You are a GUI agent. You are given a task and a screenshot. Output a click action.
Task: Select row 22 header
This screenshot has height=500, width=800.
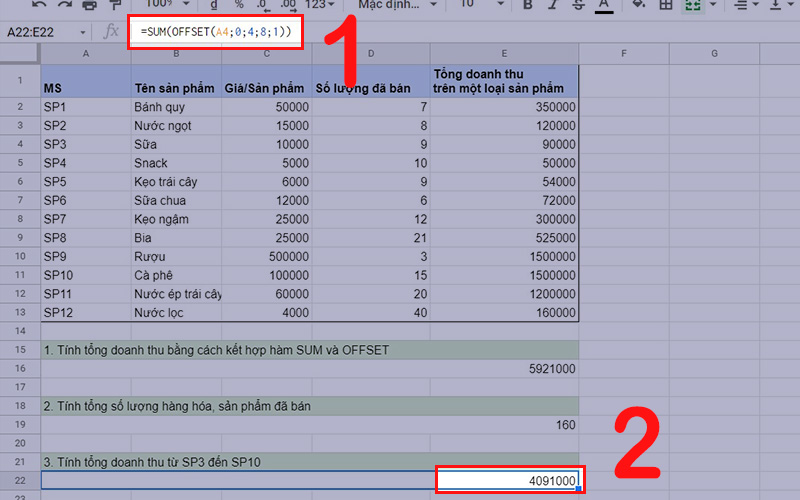pos(20,481)
